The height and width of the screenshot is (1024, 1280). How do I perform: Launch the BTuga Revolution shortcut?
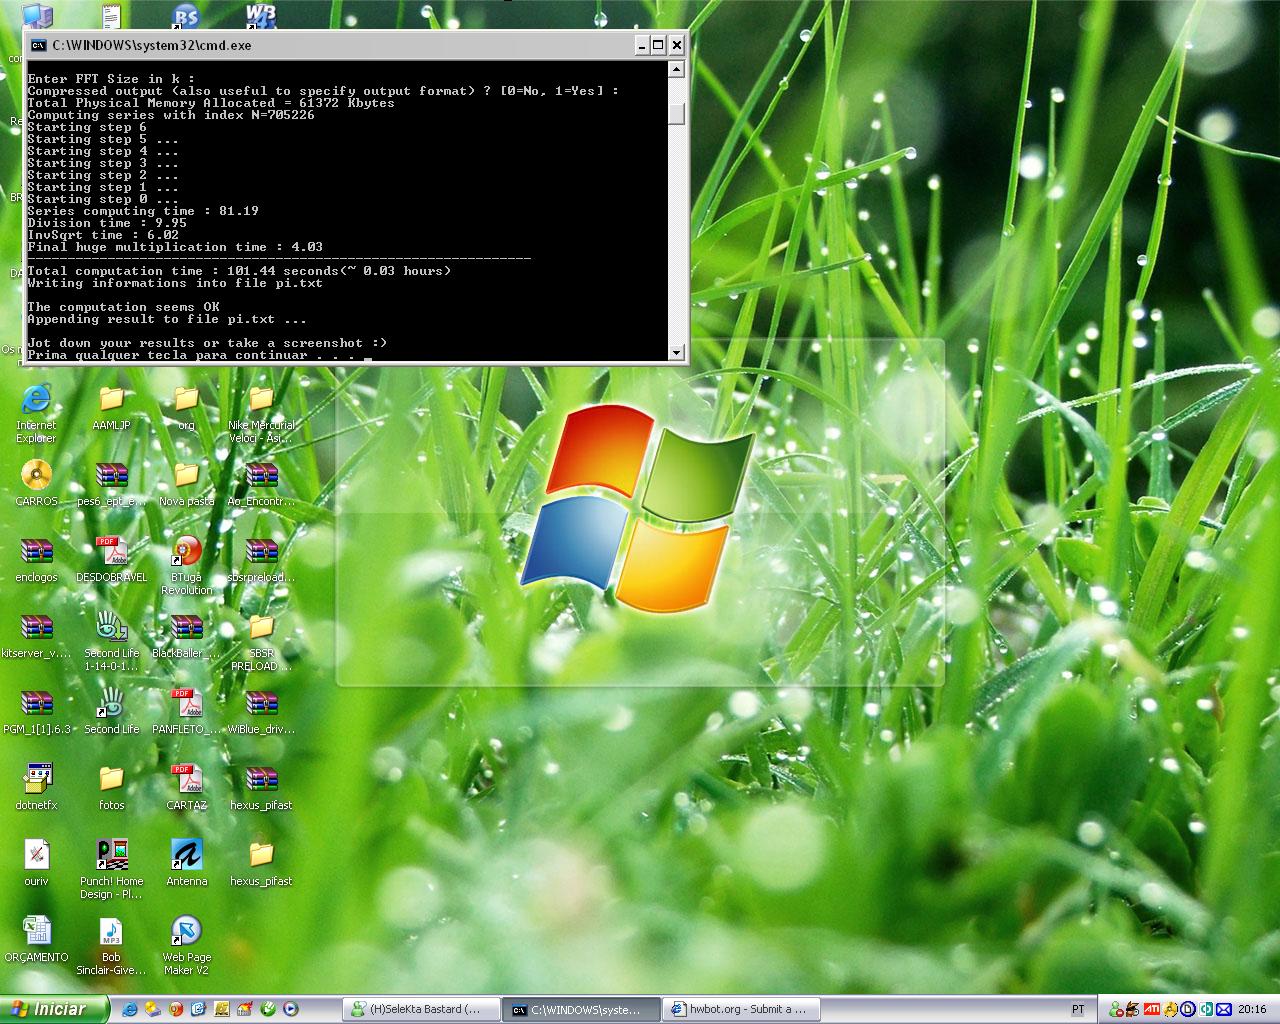pos(186,551)
